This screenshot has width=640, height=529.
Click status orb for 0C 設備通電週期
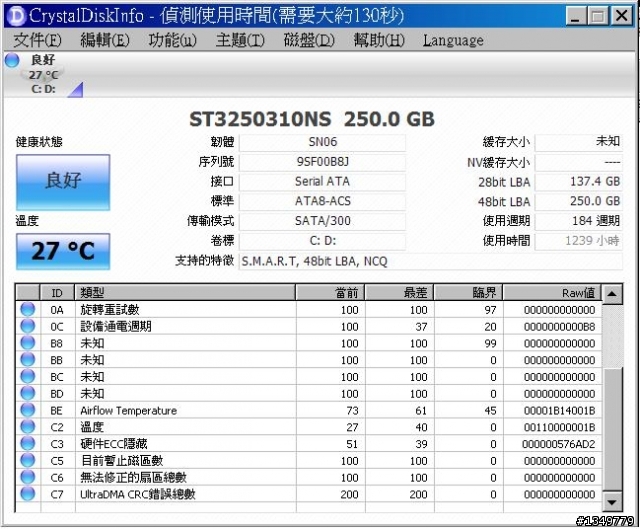click(x=28, y=326)
